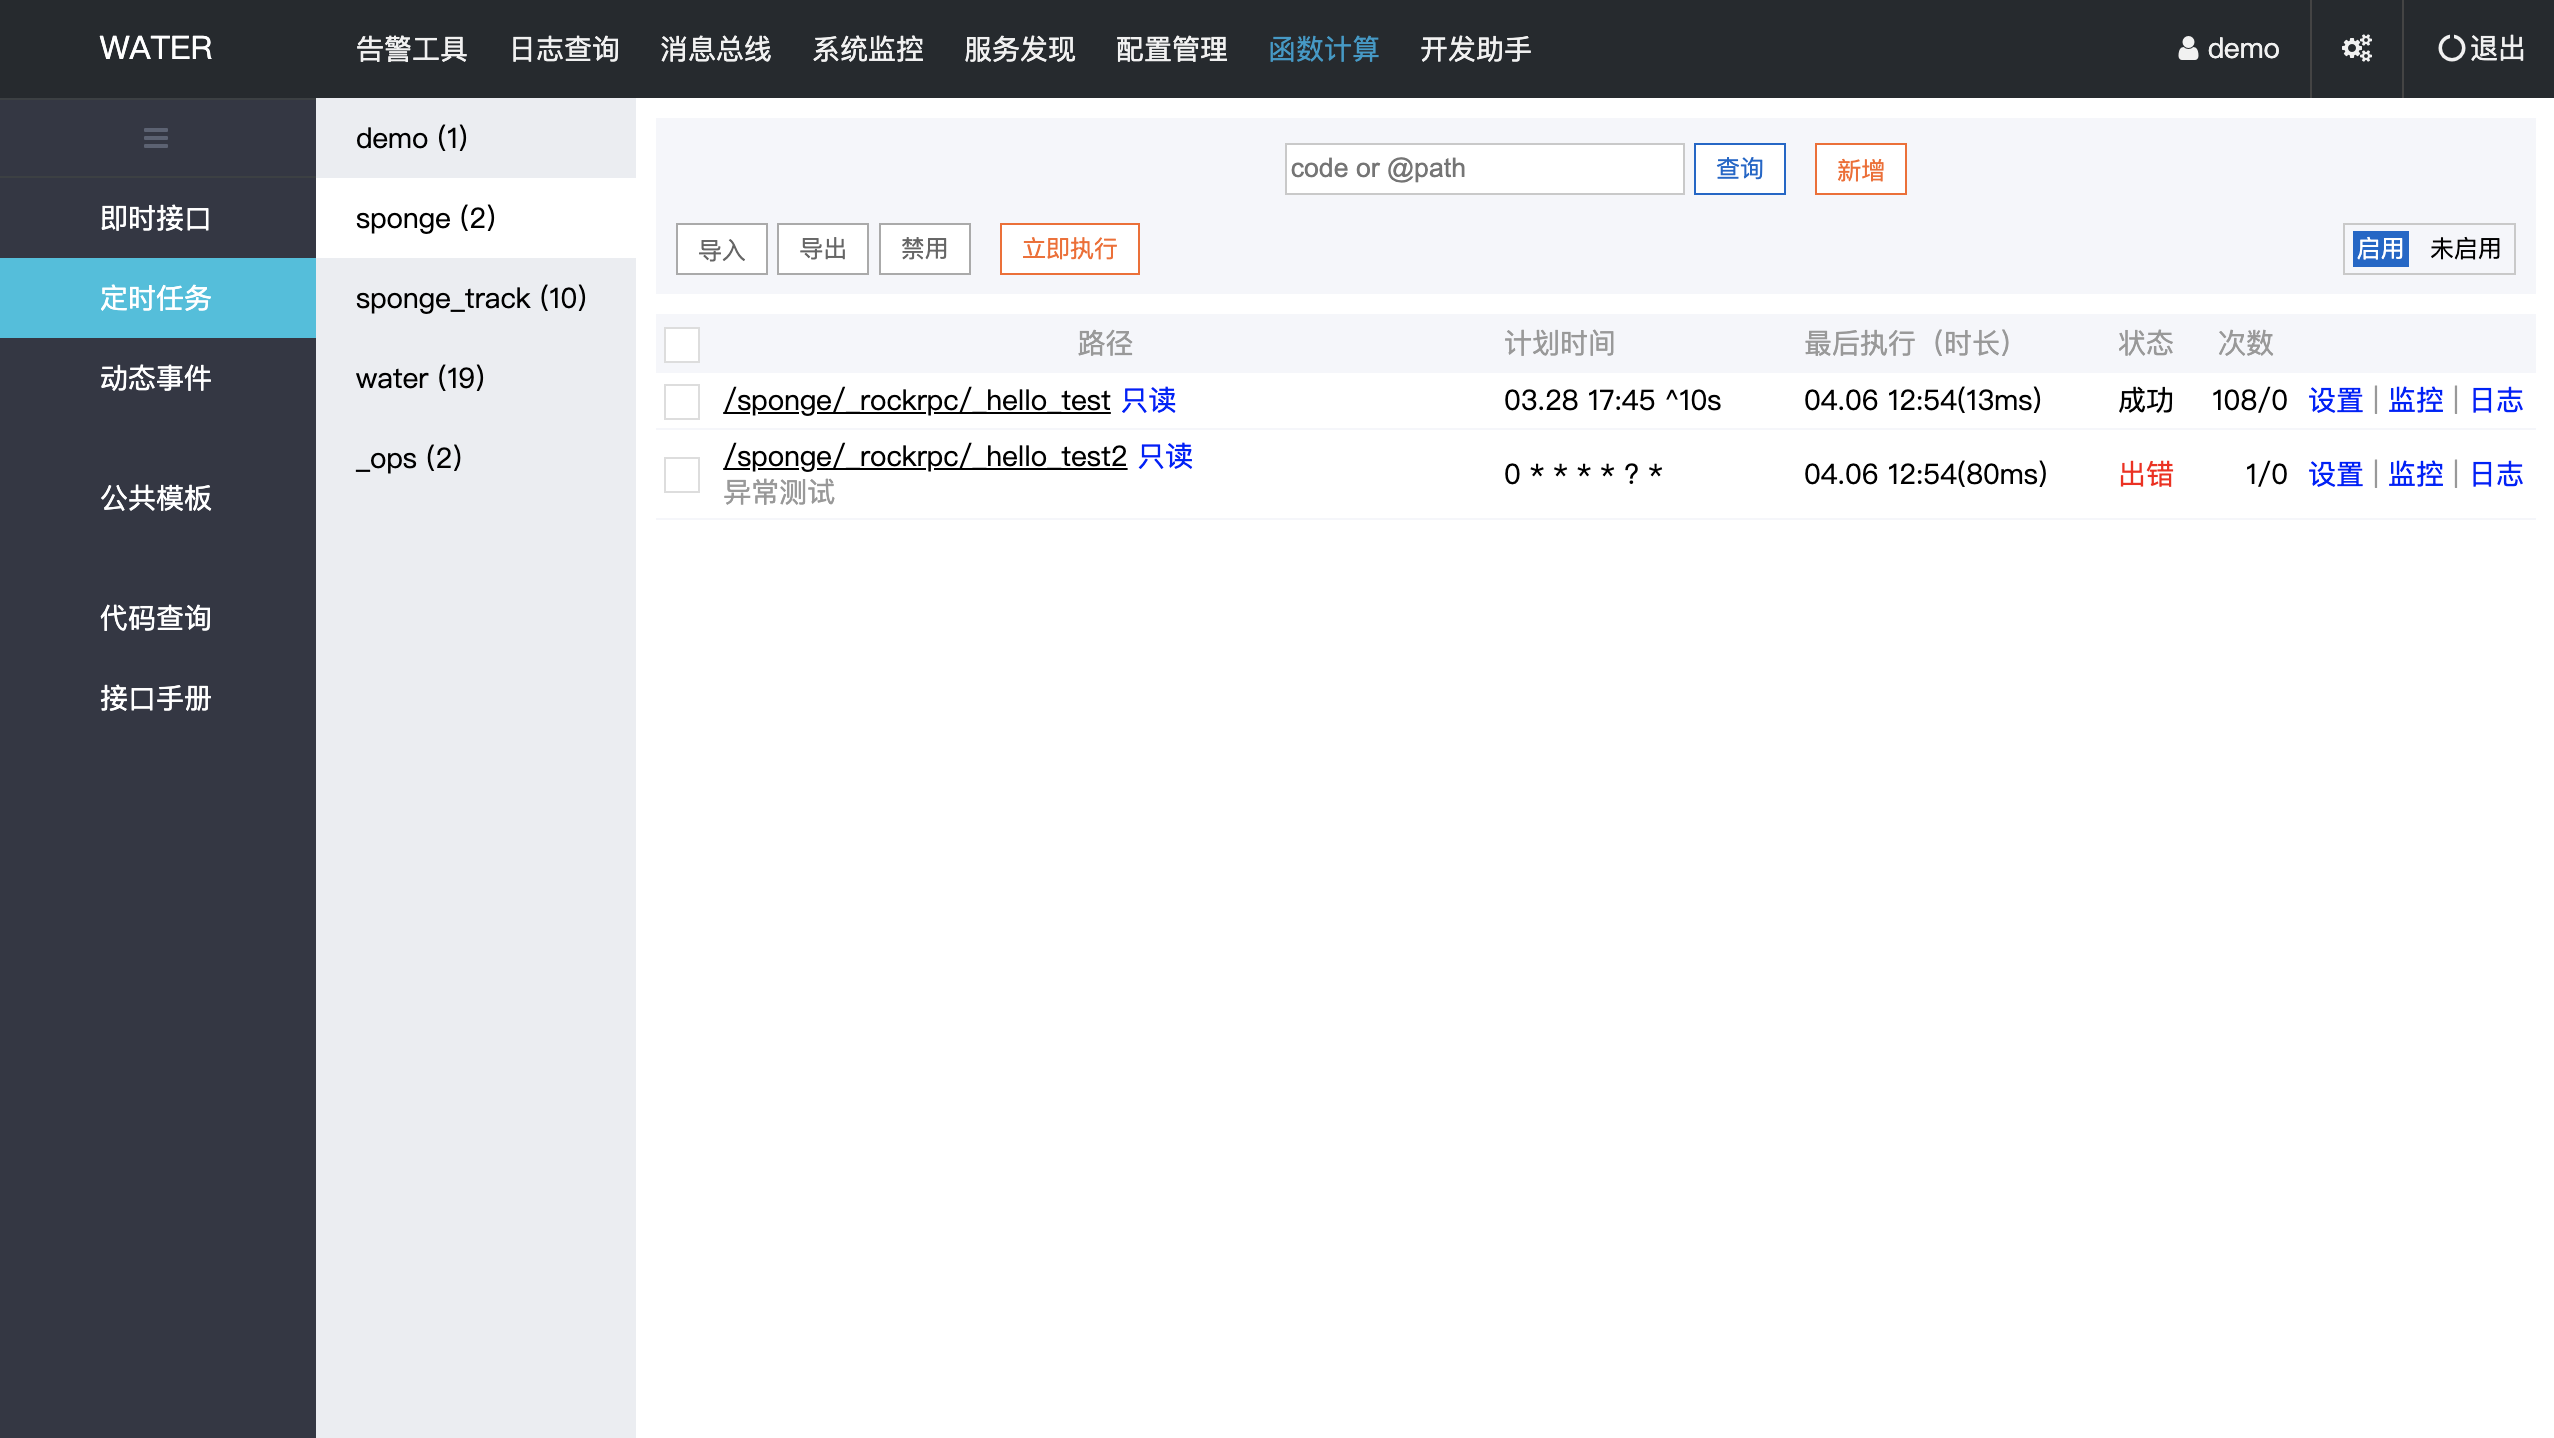This screenshot has width=2554, height=1438.
Task: Switch filter to 启用
Action: [2379, 248]
